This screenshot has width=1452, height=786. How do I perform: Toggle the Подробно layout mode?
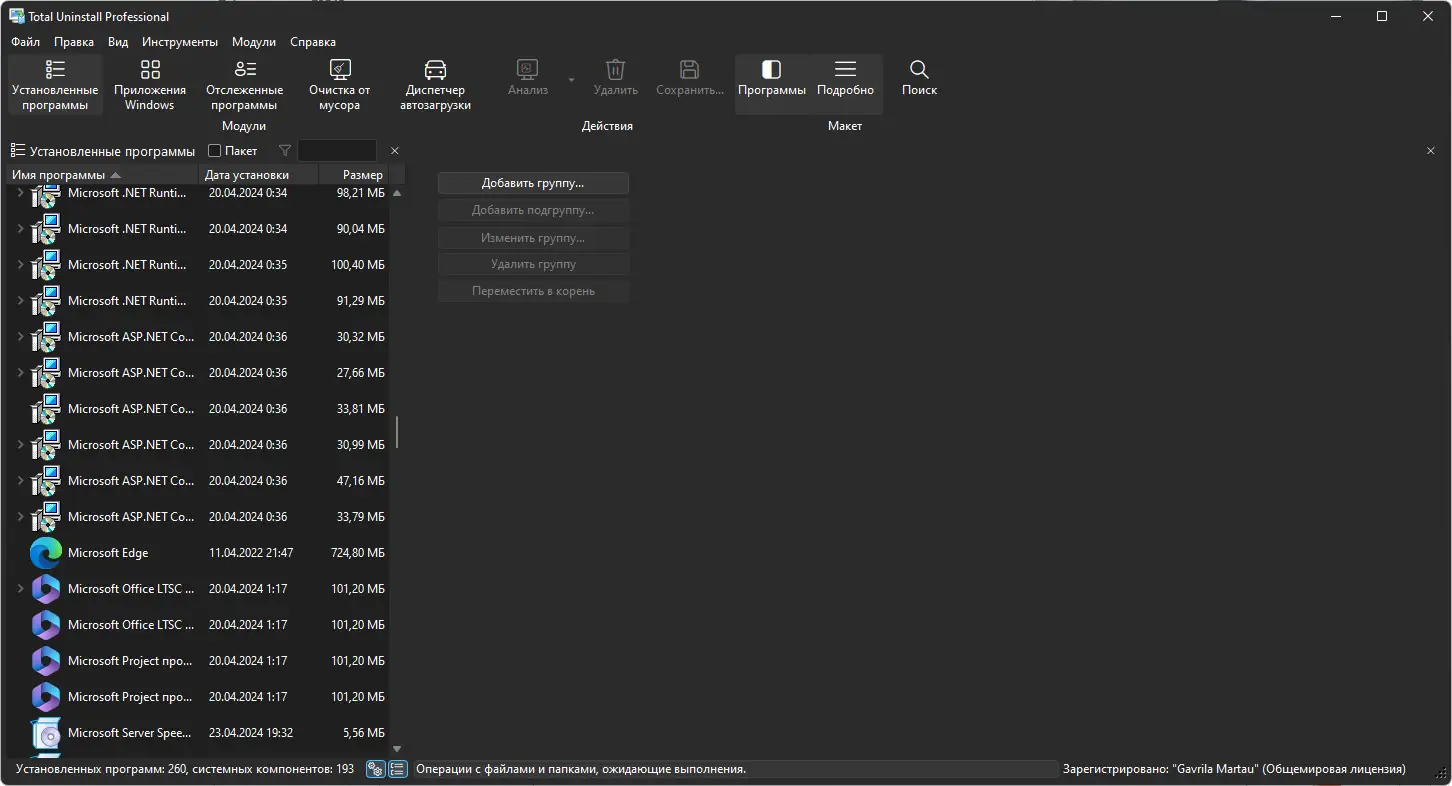pos(845,83)
